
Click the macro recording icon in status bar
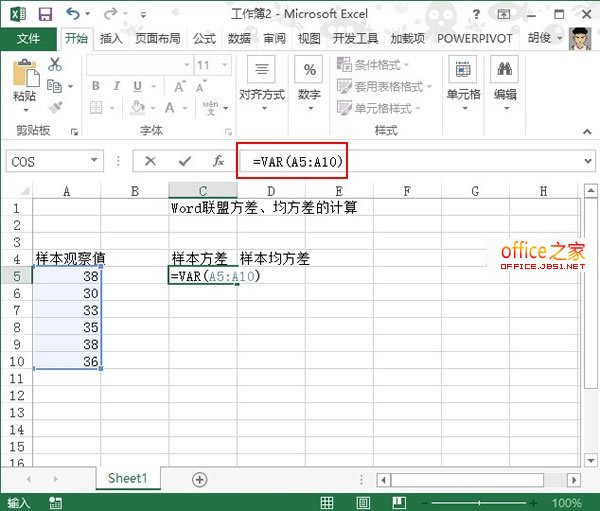(x=55, y=503)
